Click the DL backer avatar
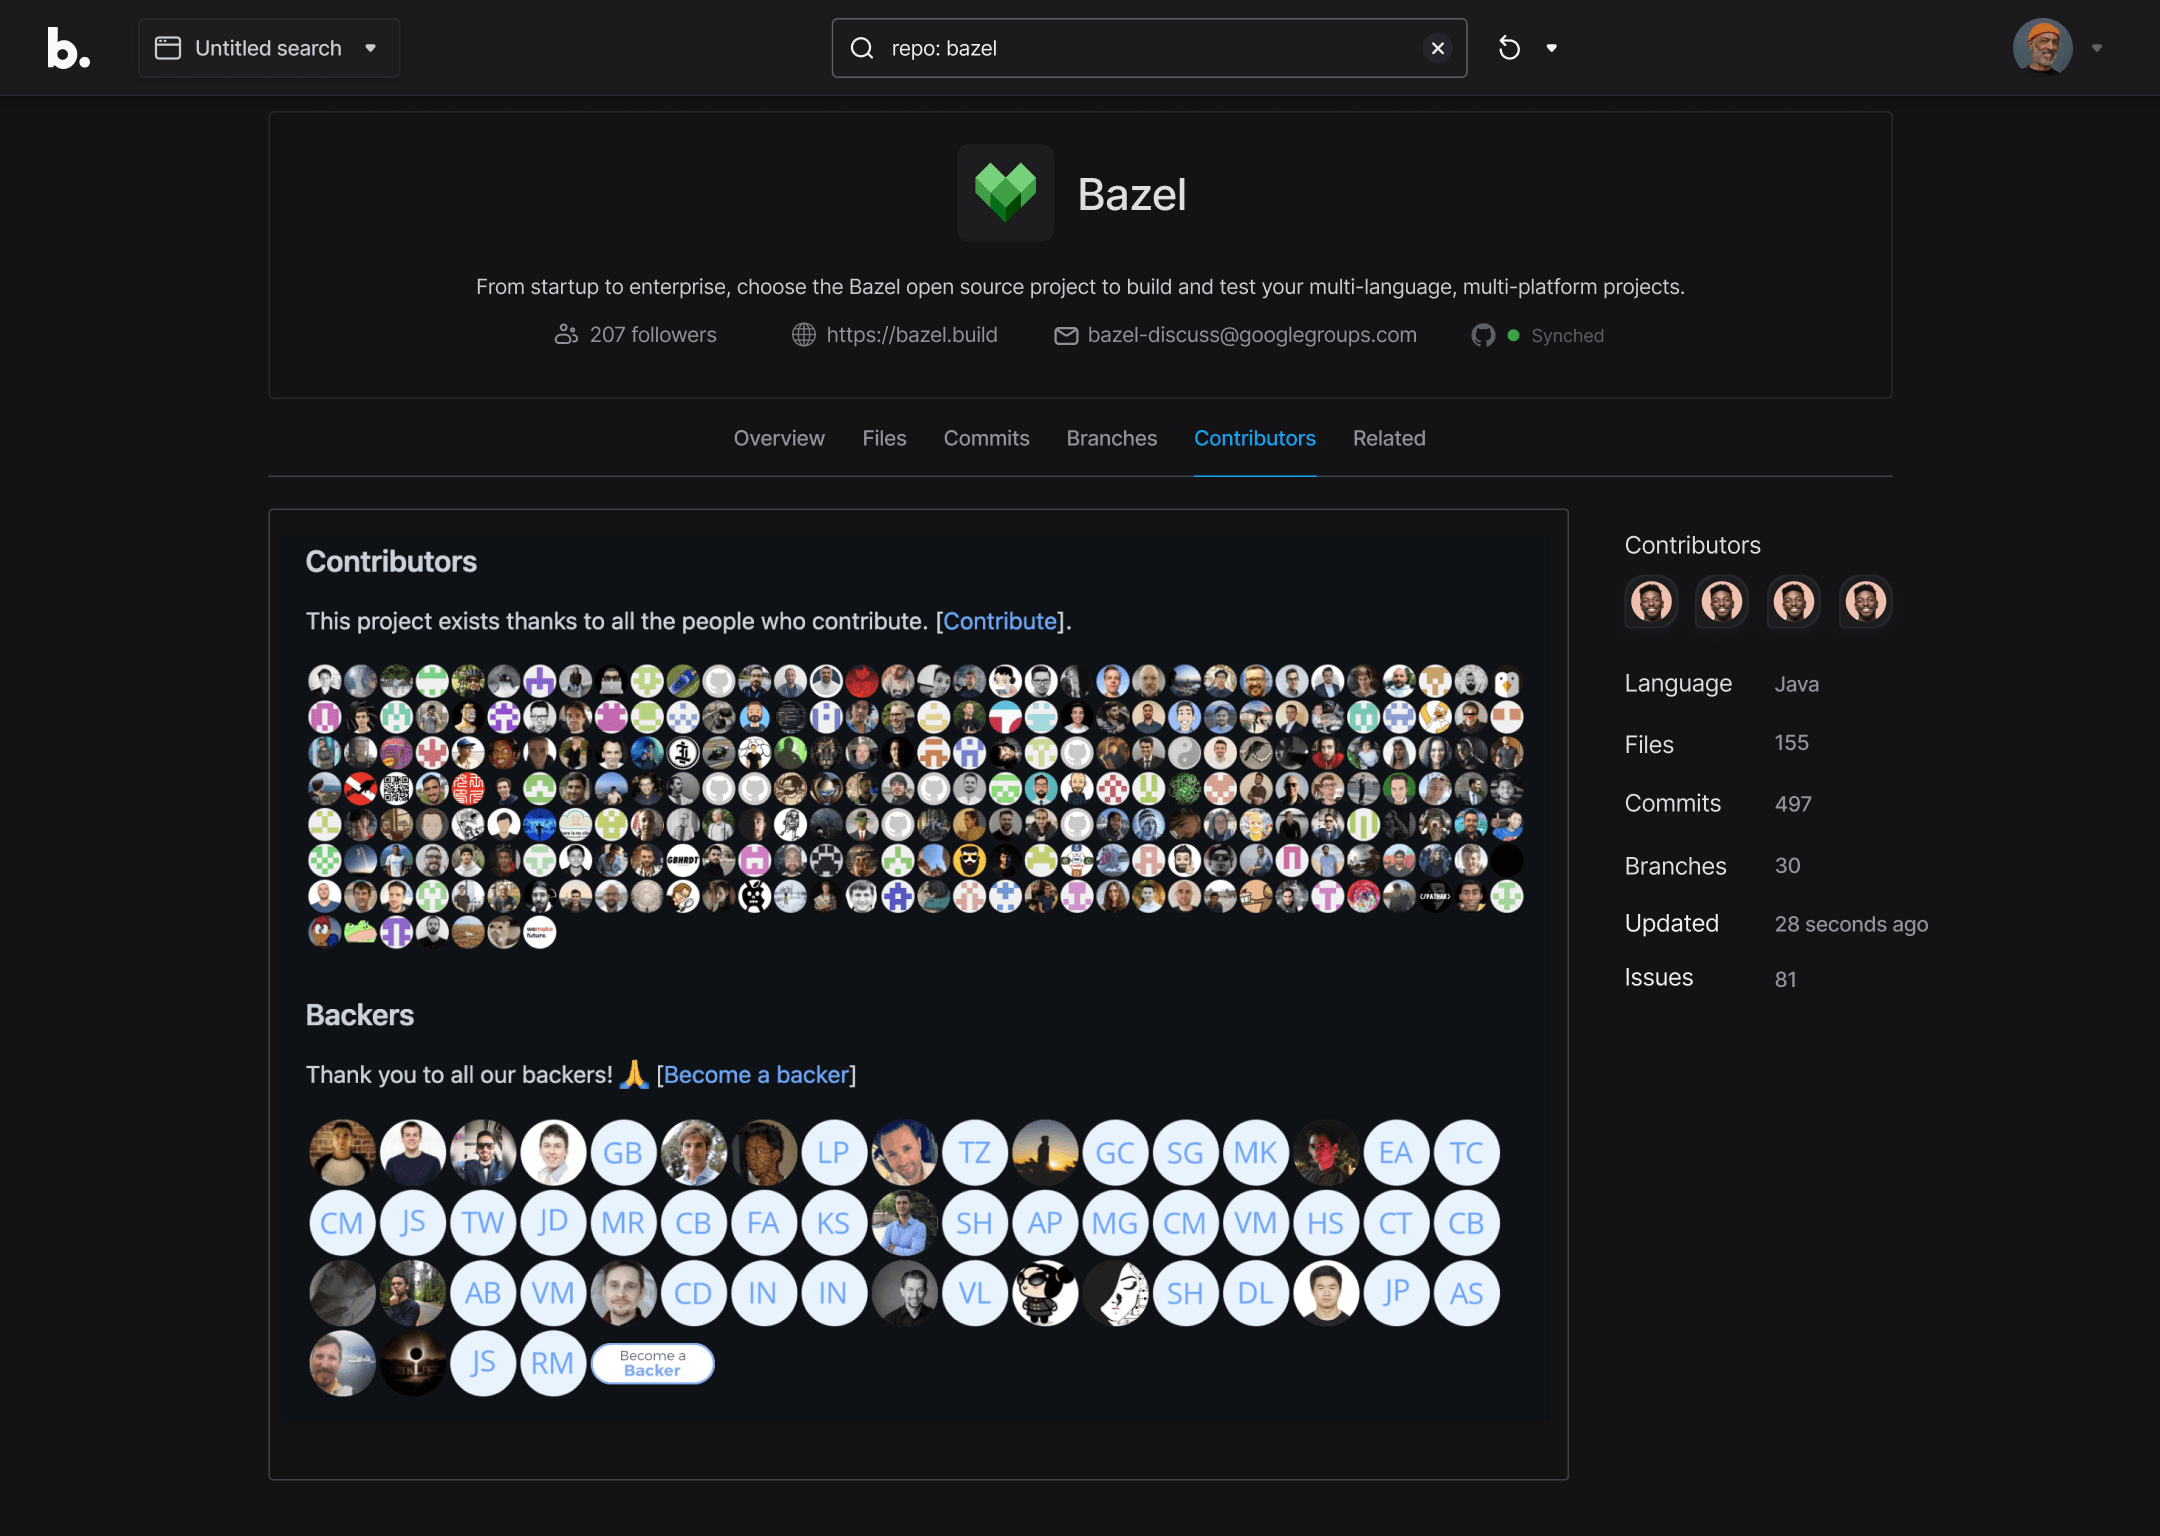Screen dimensions: 2160x1536 point(1255,1293)
